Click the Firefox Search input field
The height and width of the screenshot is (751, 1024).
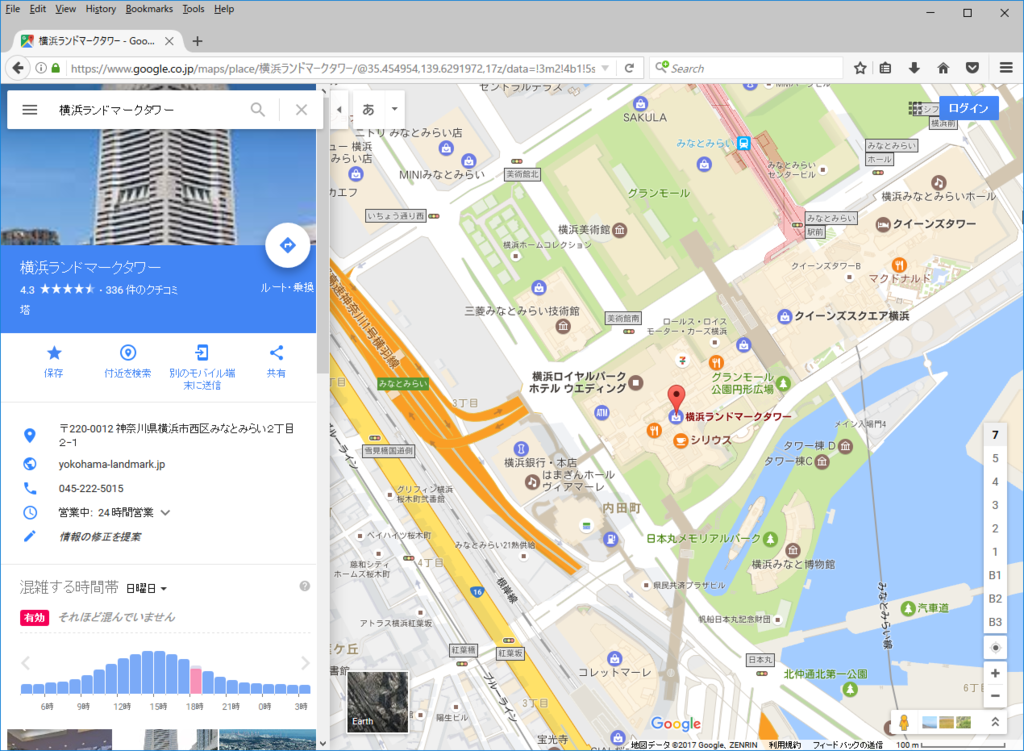coord(746,68)
